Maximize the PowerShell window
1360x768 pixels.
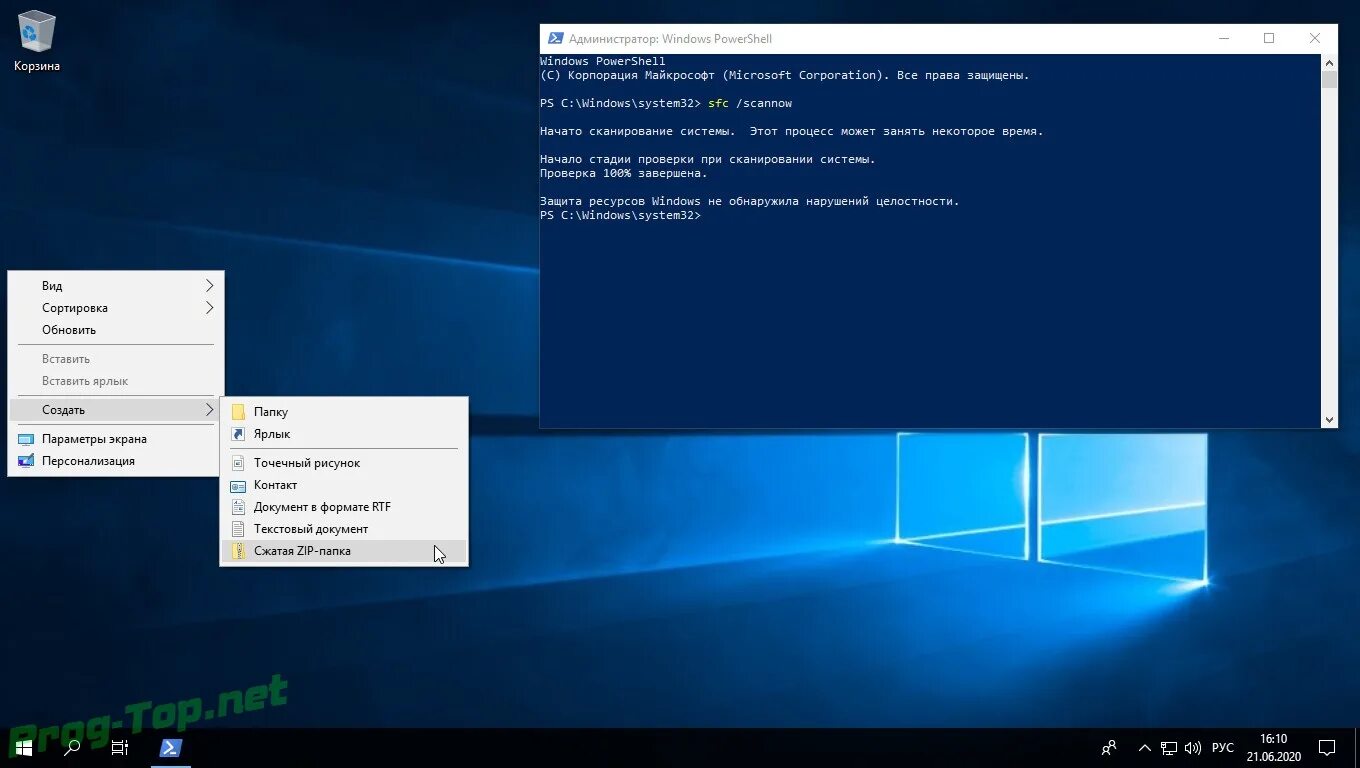(x=1269, y=39)
